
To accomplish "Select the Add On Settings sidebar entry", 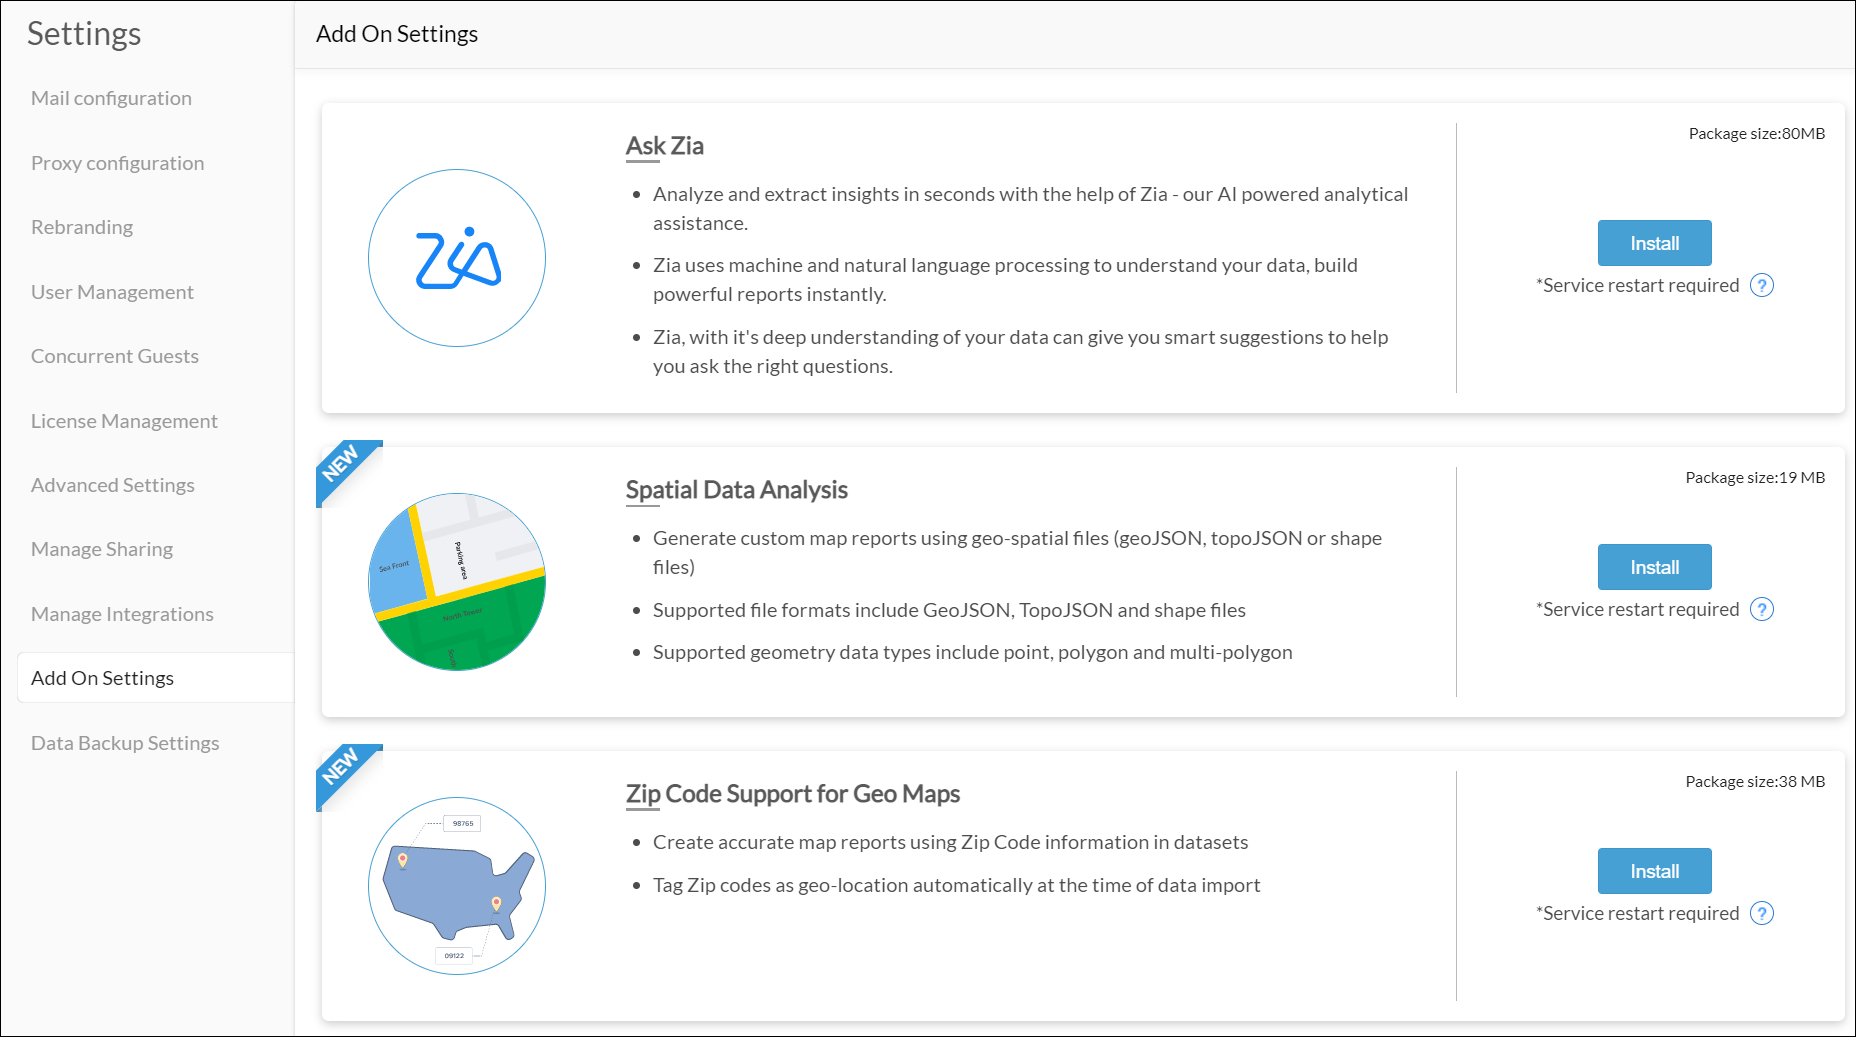I will (103, 677).
